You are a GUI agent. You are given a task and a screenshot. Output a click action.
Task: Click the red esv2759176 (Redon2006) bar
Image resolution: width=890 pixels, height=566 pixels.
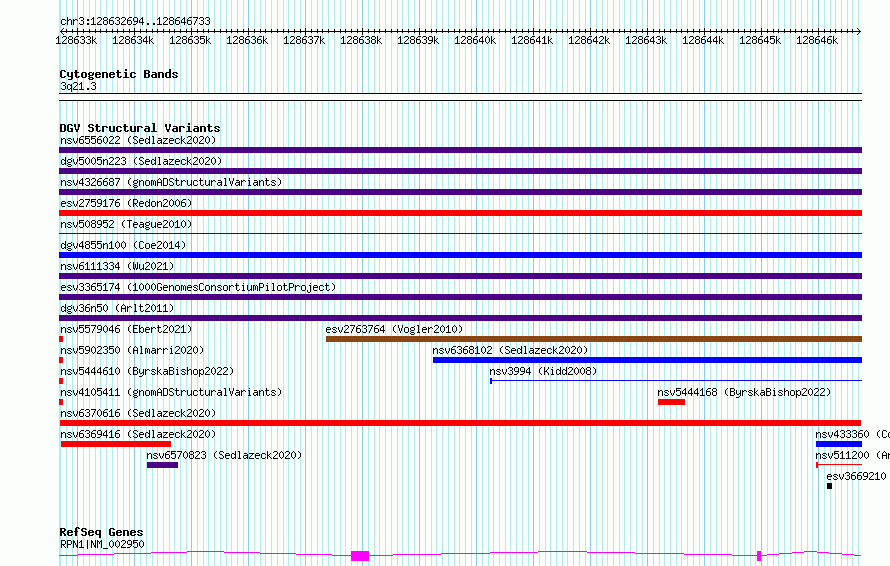pyautogui.click(x=460, y=213)
